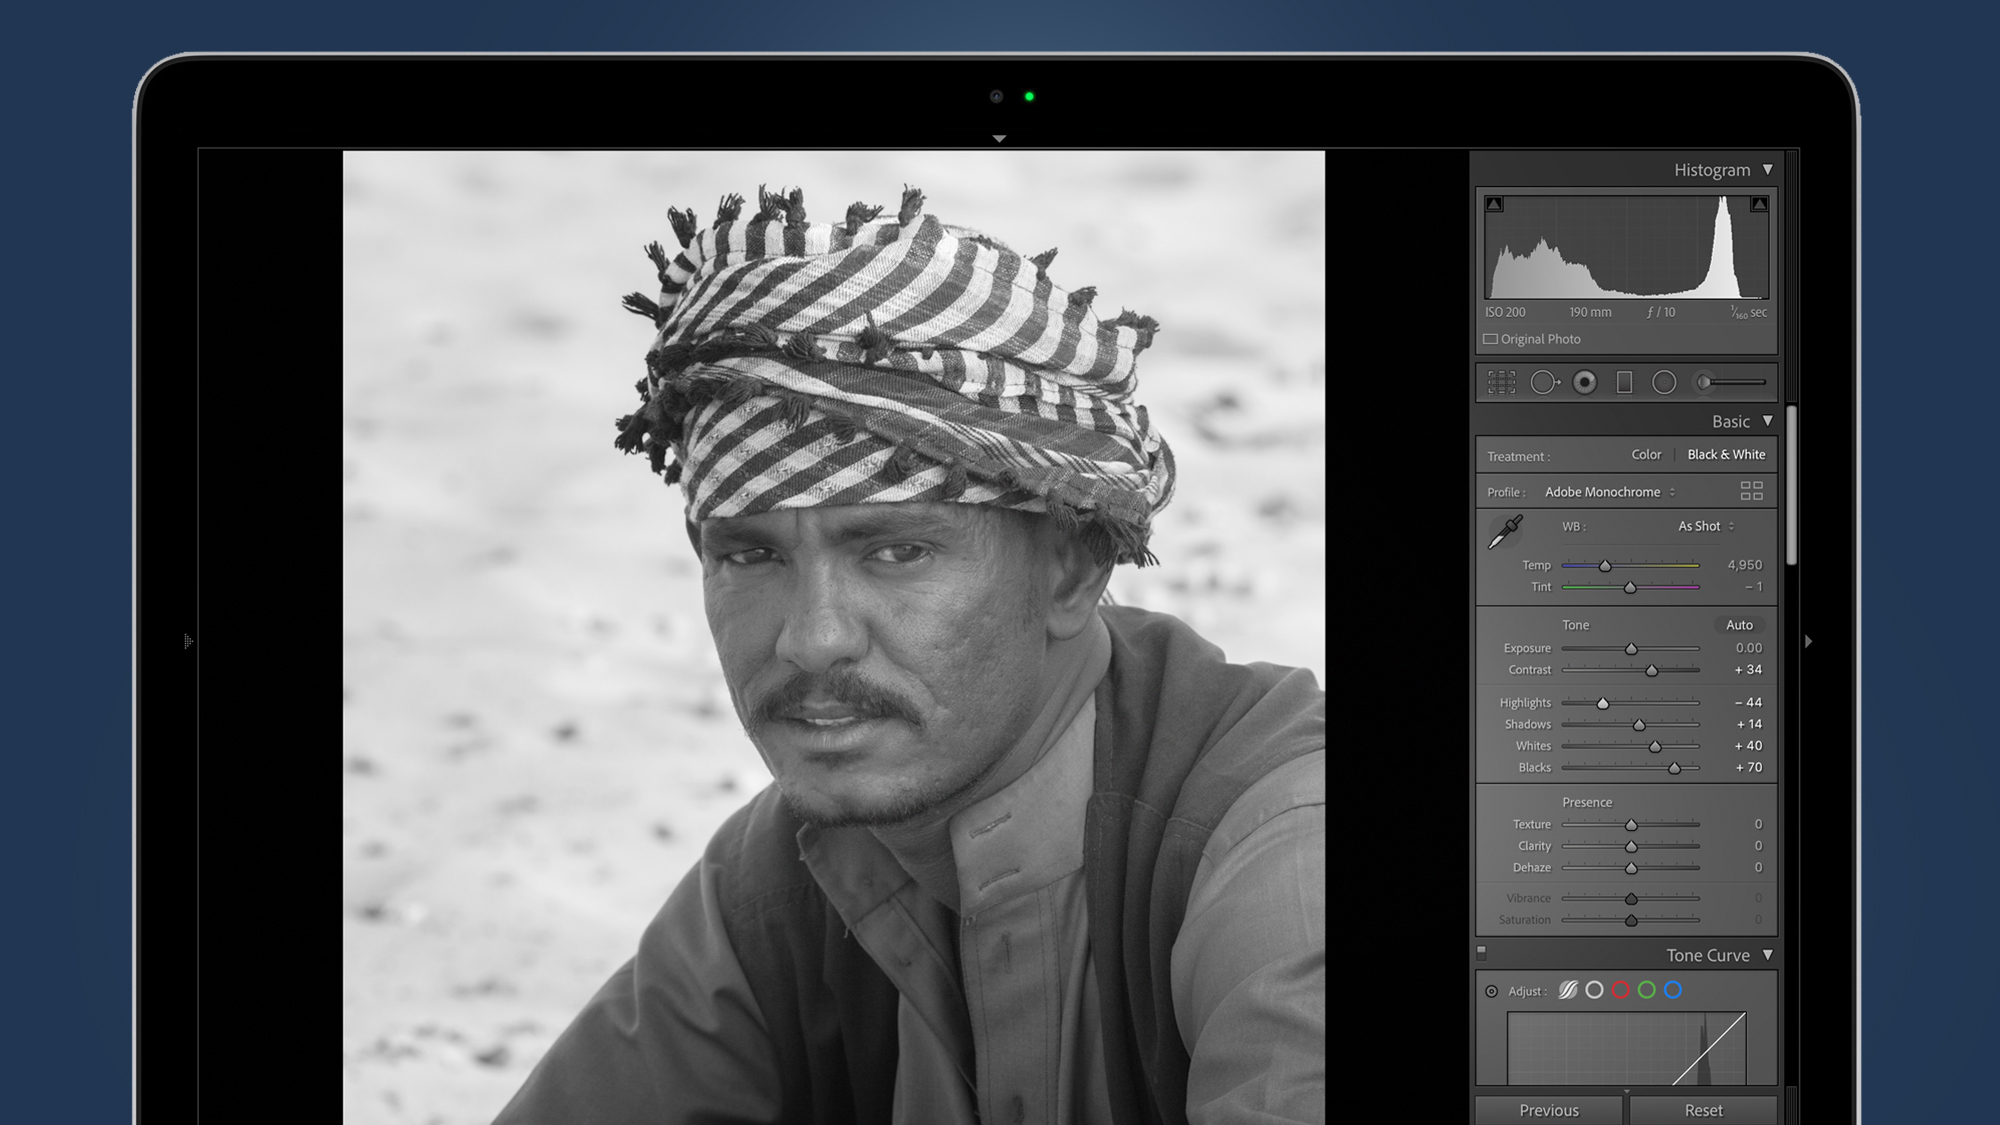2000x1125 pixels.
Task: Toggle the Tone Curve panel on/off switch
Action: point(1482,953)
